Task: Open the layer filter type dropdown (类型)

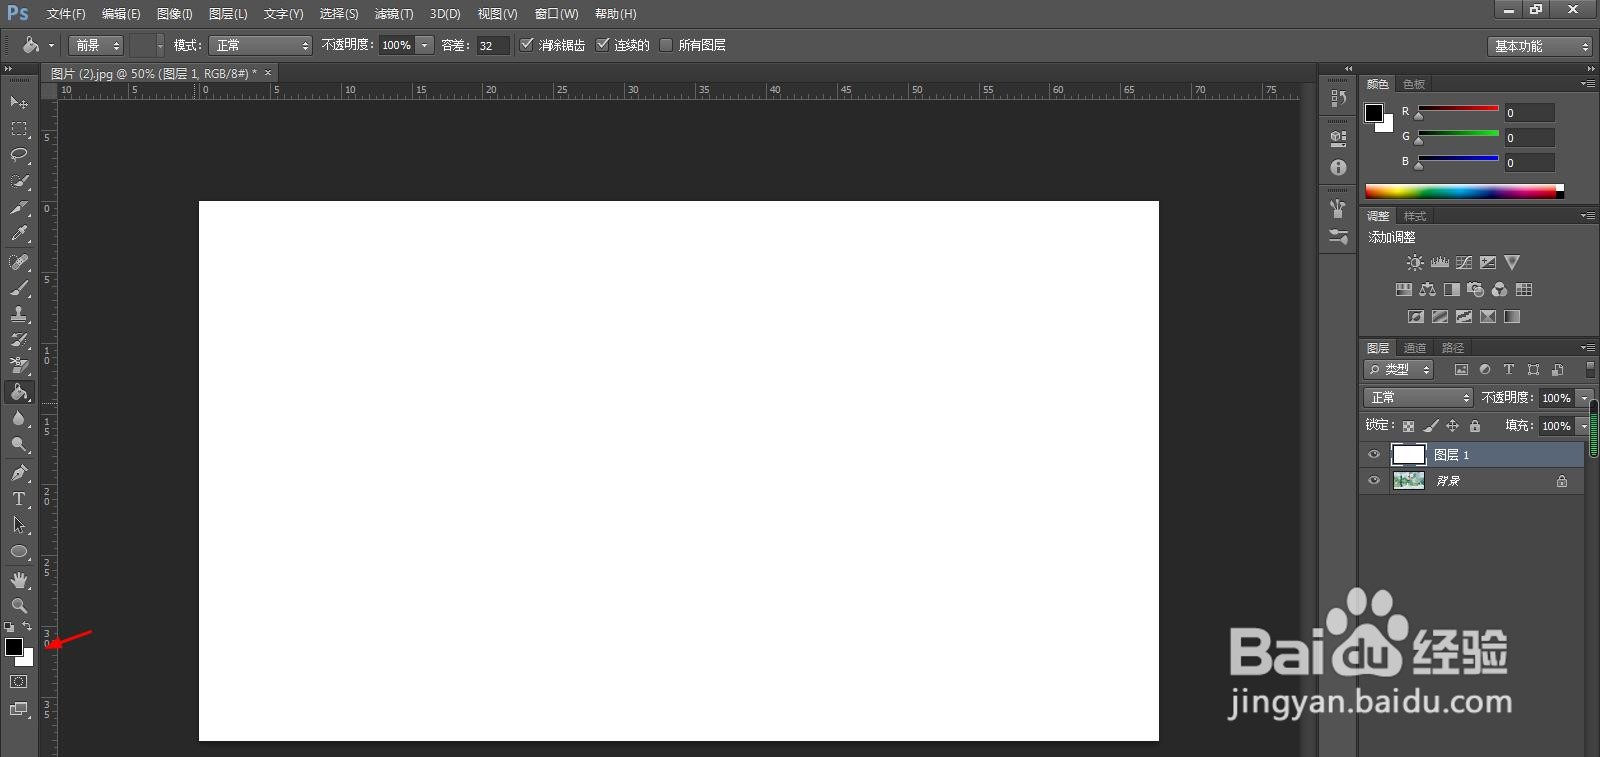Action: [1400, 370]
